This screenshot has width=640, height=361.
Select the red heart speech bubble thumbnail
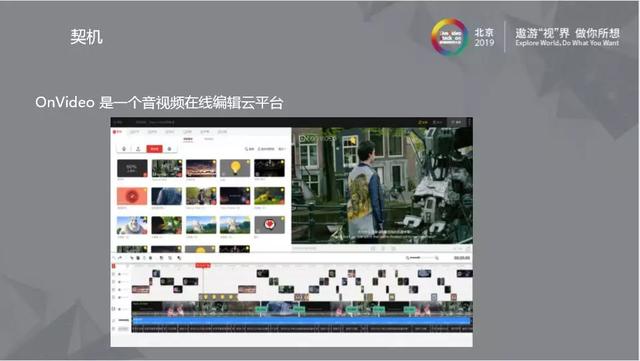269,225
